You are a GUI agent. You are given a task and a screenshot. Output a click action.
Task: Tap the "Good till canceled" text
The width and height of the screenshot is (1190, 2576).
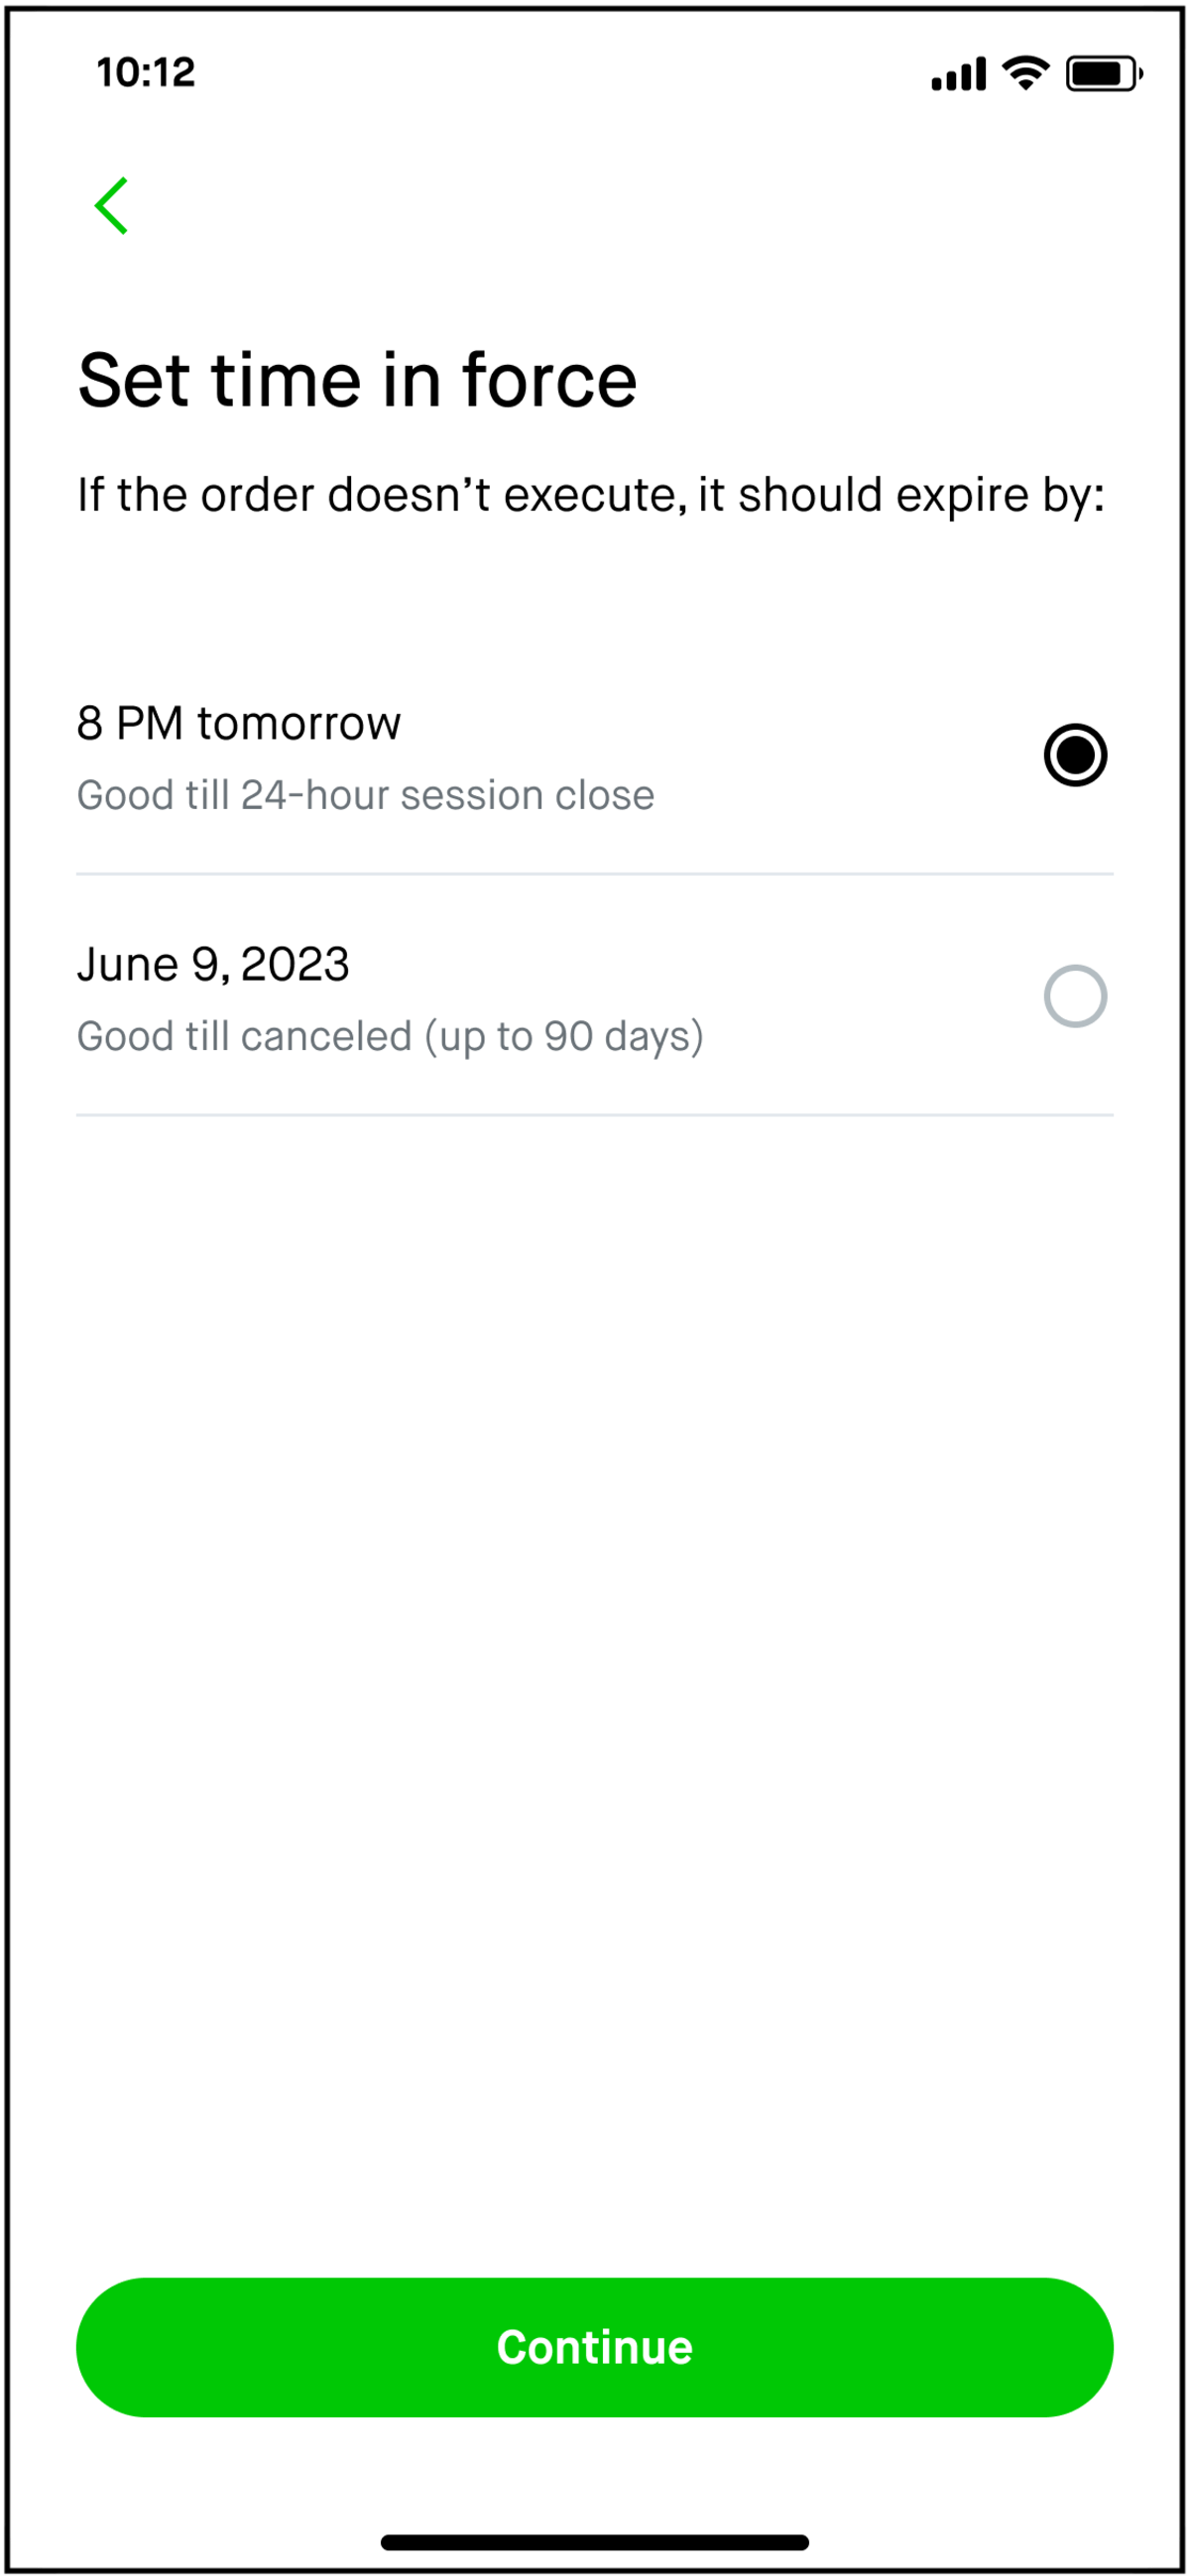click(x=245, y=1037)
